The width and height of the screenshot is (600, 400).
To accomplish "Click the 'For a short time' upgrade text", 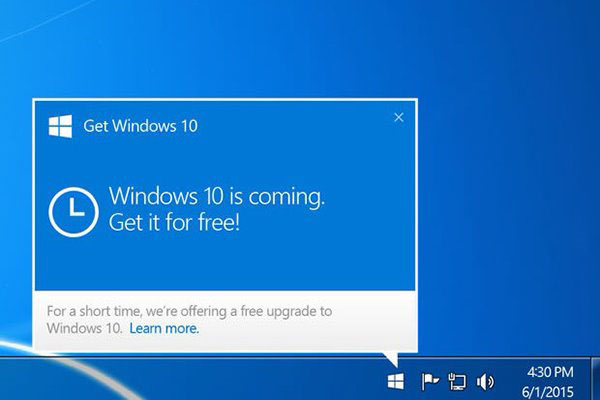I will point(189,320).
